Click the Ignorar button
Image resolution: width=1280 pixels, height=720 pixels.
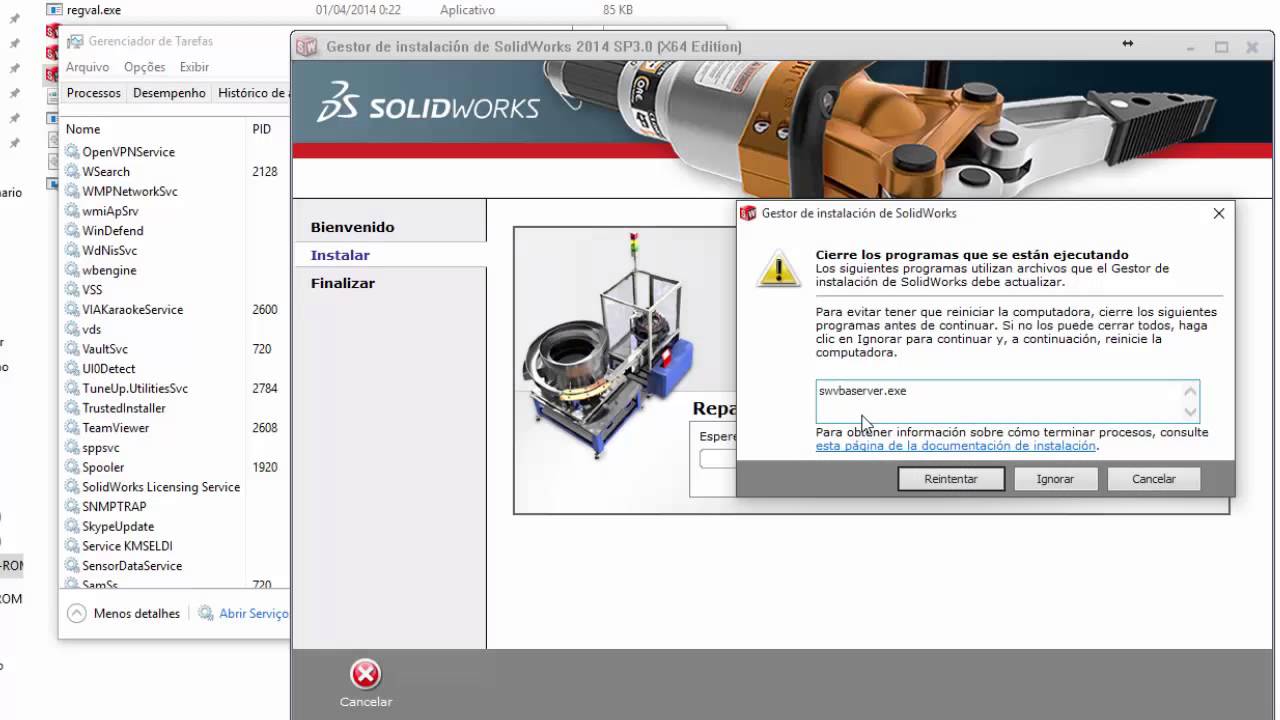[x=1055, y=479]
